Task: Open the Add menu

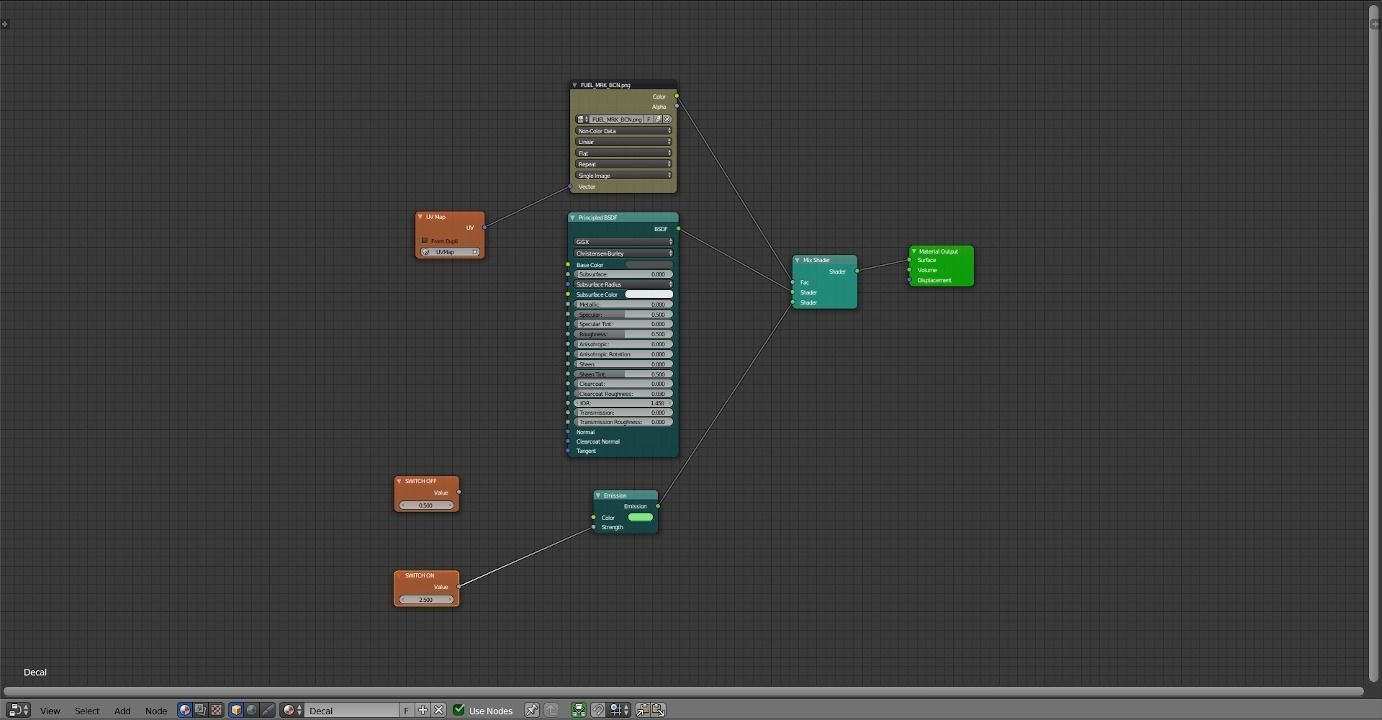Action: coord(122,710)
